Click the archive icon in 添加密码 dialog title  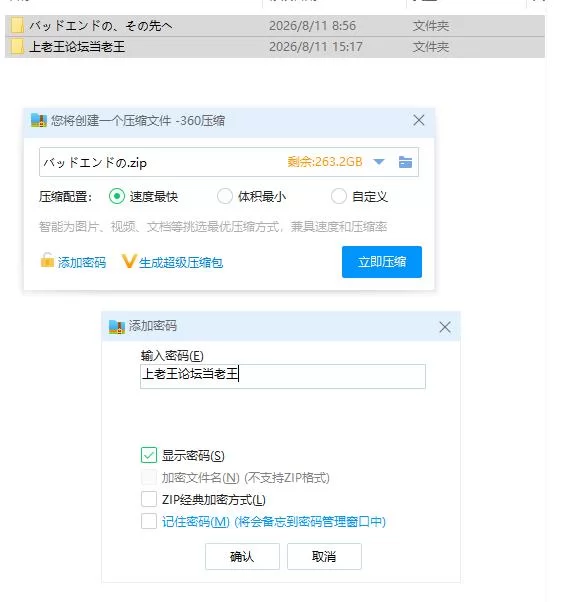[x=117, y=326]
